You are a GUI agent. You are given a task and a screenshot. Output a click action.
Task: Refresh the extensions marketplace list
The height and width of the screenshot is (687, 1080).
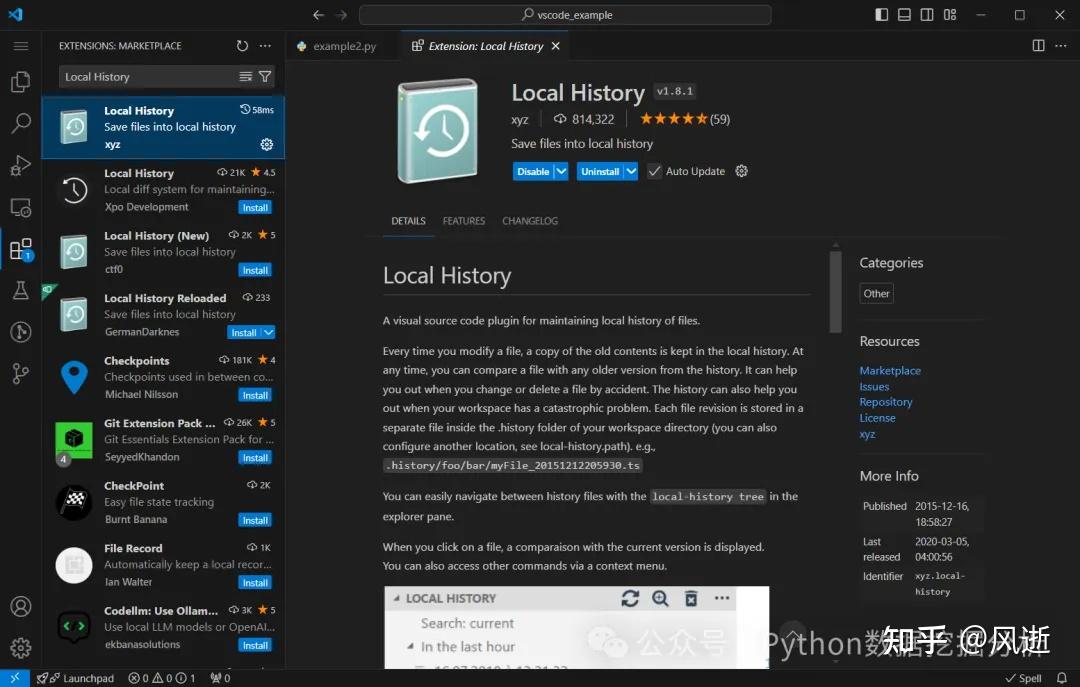point(242,45)
